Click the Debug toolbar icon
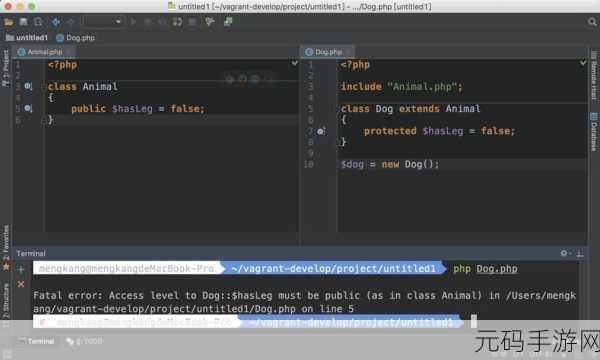Screen dimensions: 600x360 pos(147,22)
